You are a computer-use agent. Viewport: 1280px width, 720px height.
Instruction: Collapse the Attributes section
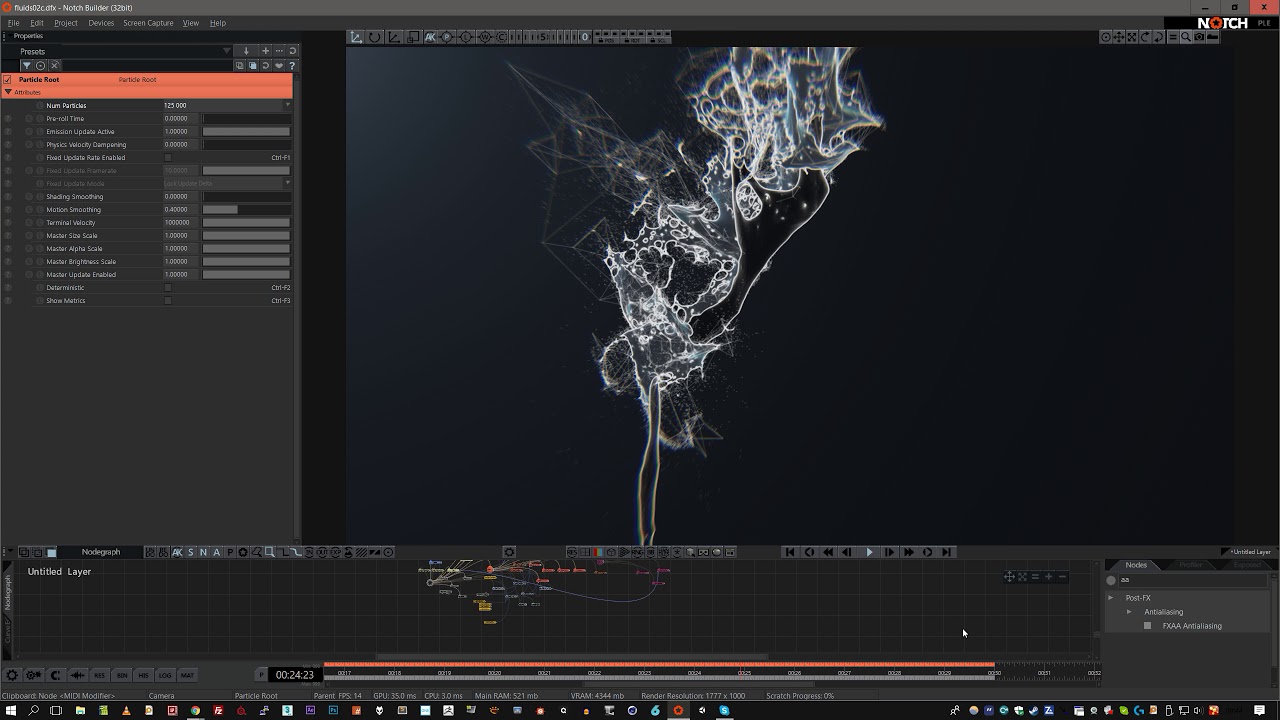[8, 92]
